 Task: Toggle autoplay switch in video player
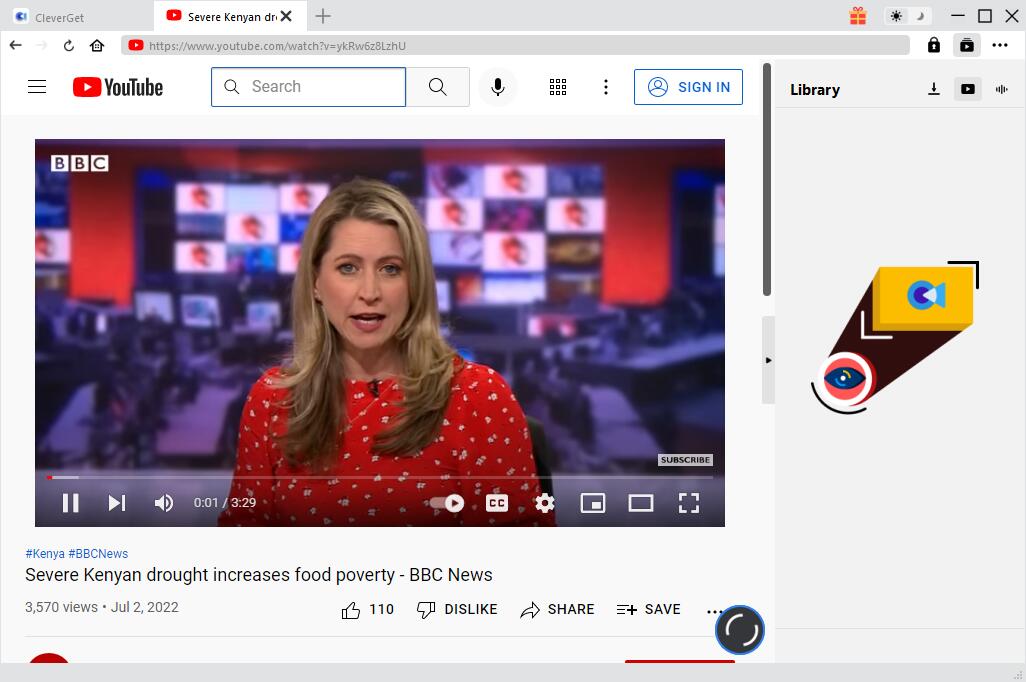447,503
